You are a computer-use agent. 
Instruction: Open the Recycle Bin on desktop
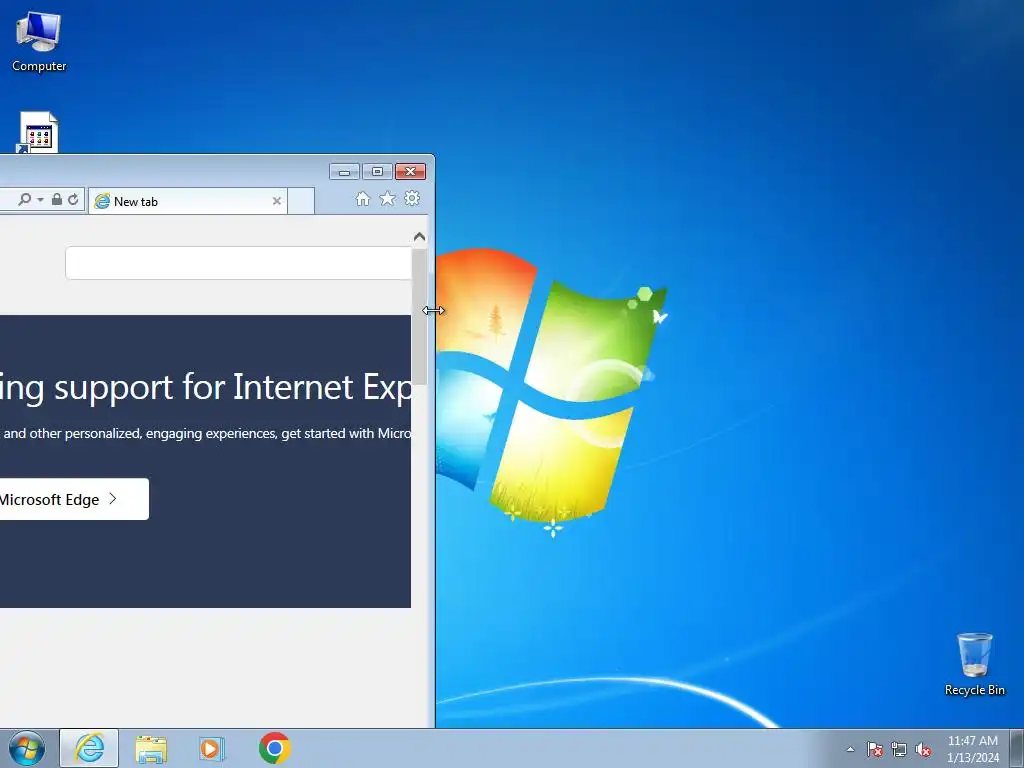coord(974,664)
